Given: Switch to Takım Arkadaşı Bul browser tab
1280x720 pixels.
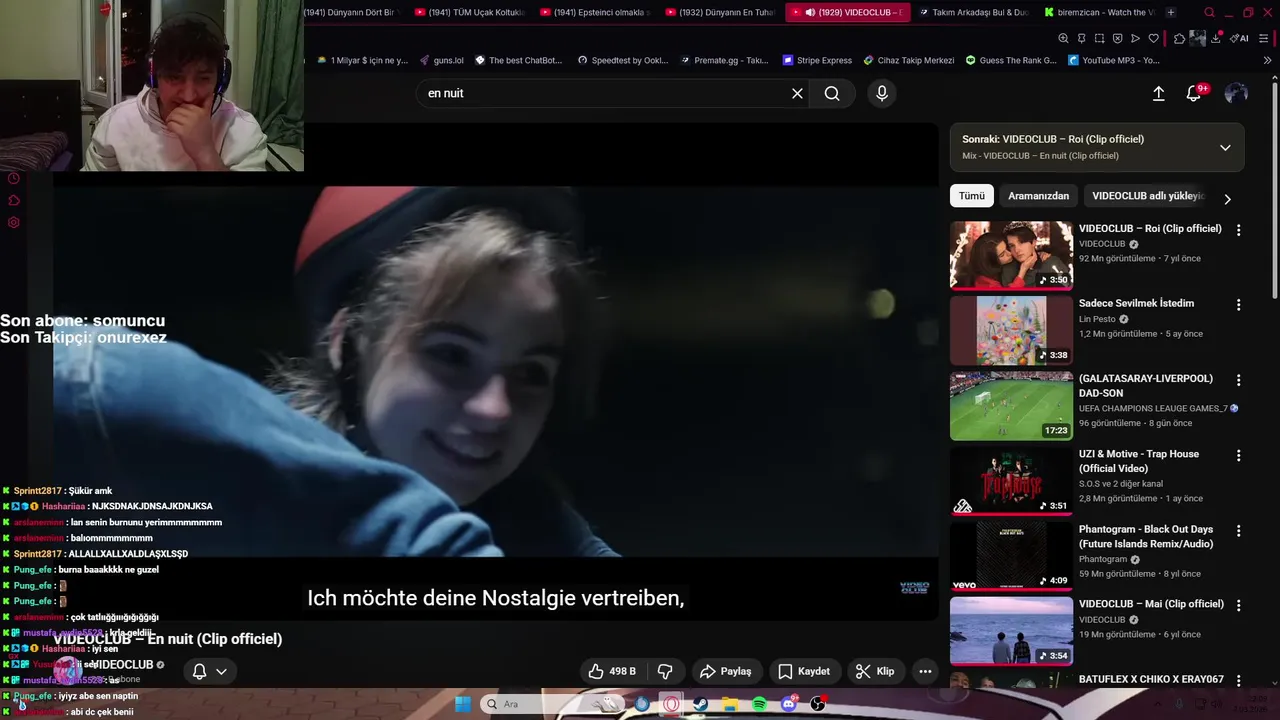Looking at the screenshot, I should tap(973, 12).
